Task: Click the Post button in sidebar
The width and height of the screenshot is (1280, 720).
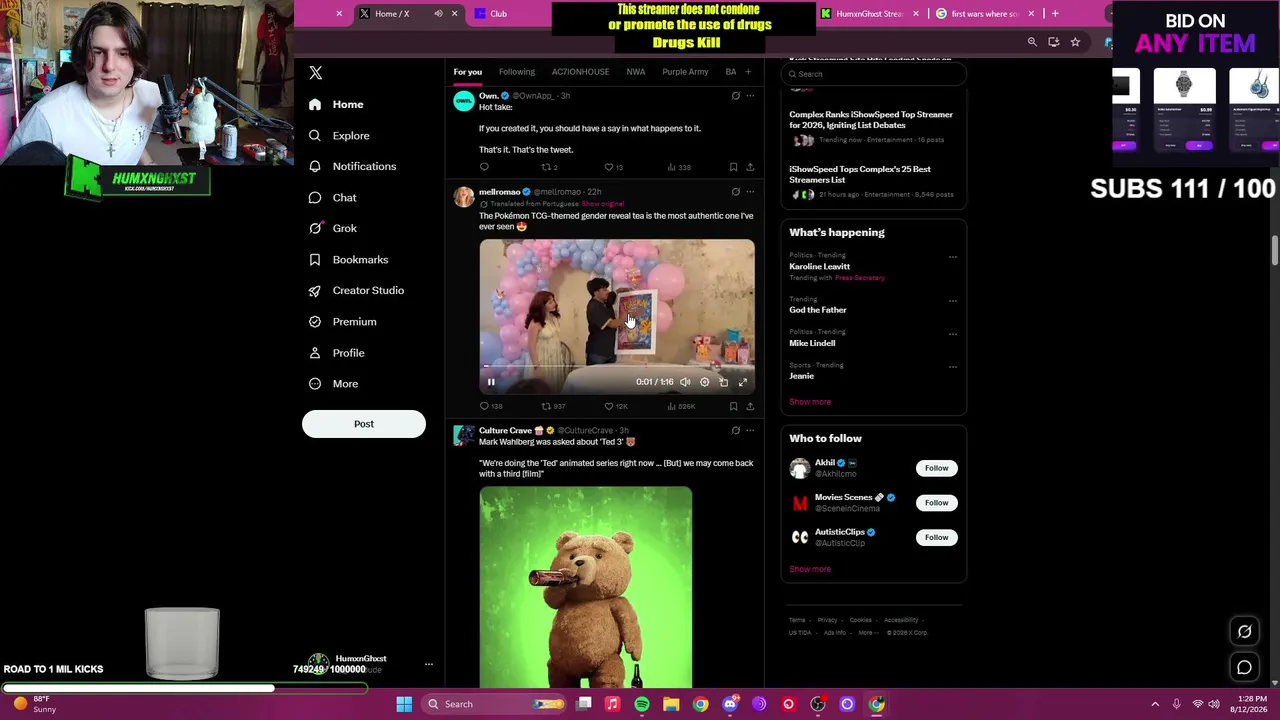Action: (x=364, y=424)
